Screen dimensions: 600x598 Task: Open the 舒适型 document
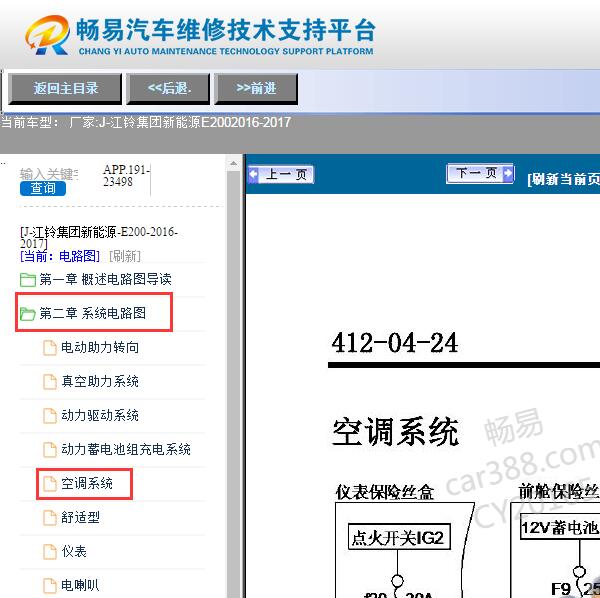(80, 518)
